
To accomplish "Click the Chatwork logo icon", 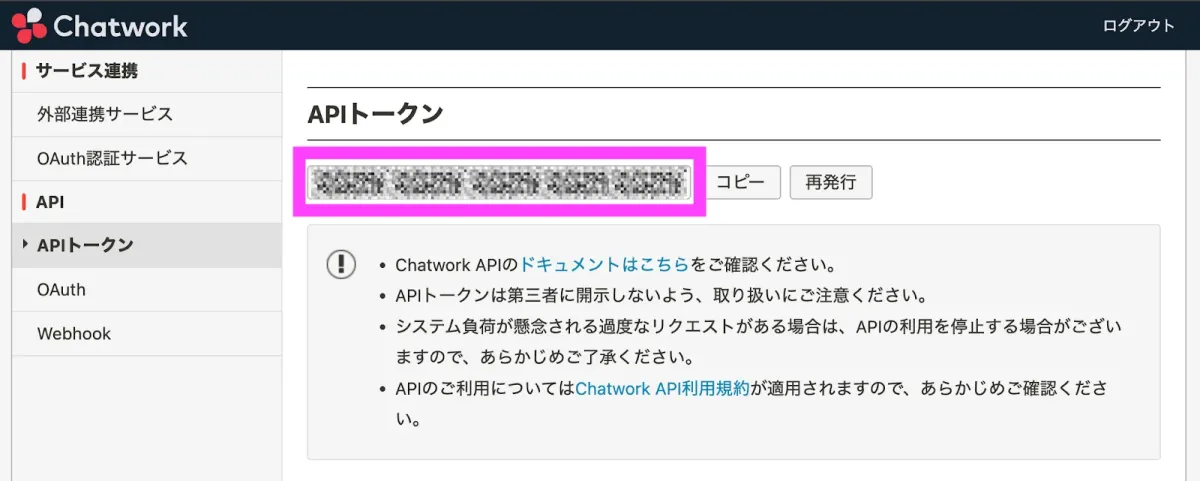I will coord(28,25).
